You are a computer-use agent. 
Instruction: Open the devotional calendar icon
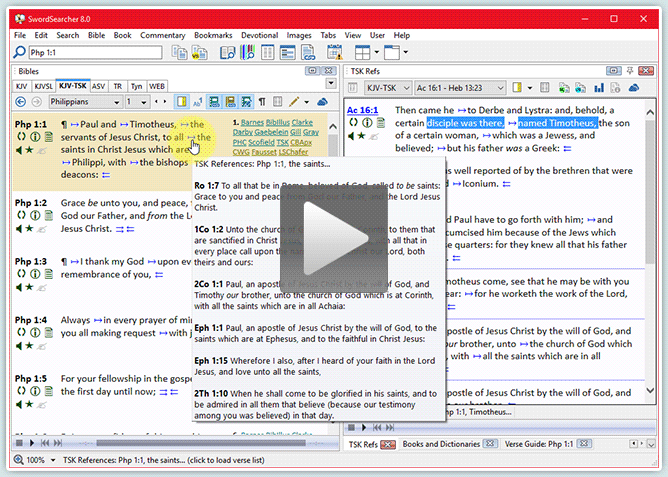(x=335, y=52)
